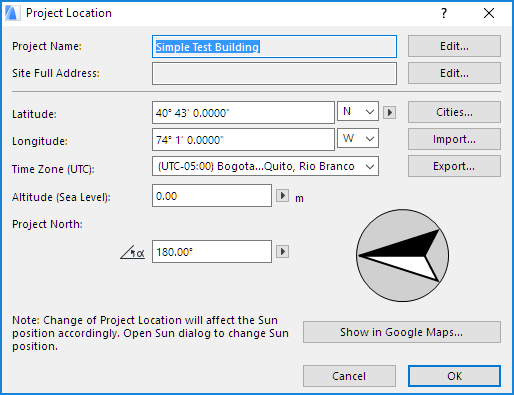514x395 pixels.
Task: Click the Altitude (Sea Level) field
Action: (x=212, y=196)
